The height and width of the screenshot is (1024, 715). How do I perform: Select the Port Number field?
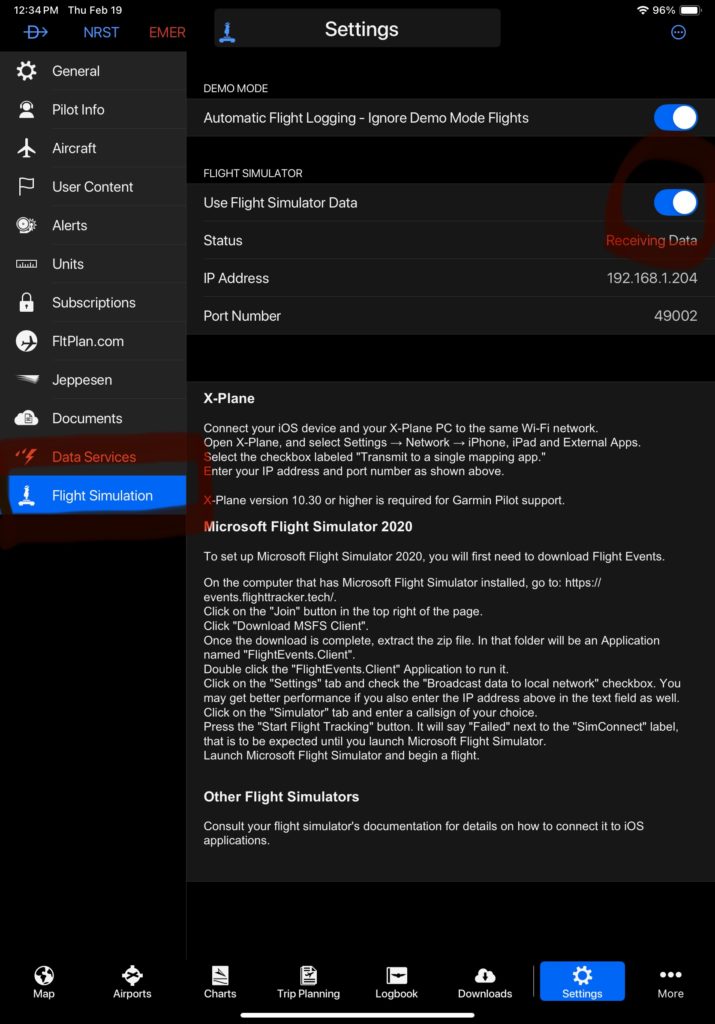click(450, 316)
